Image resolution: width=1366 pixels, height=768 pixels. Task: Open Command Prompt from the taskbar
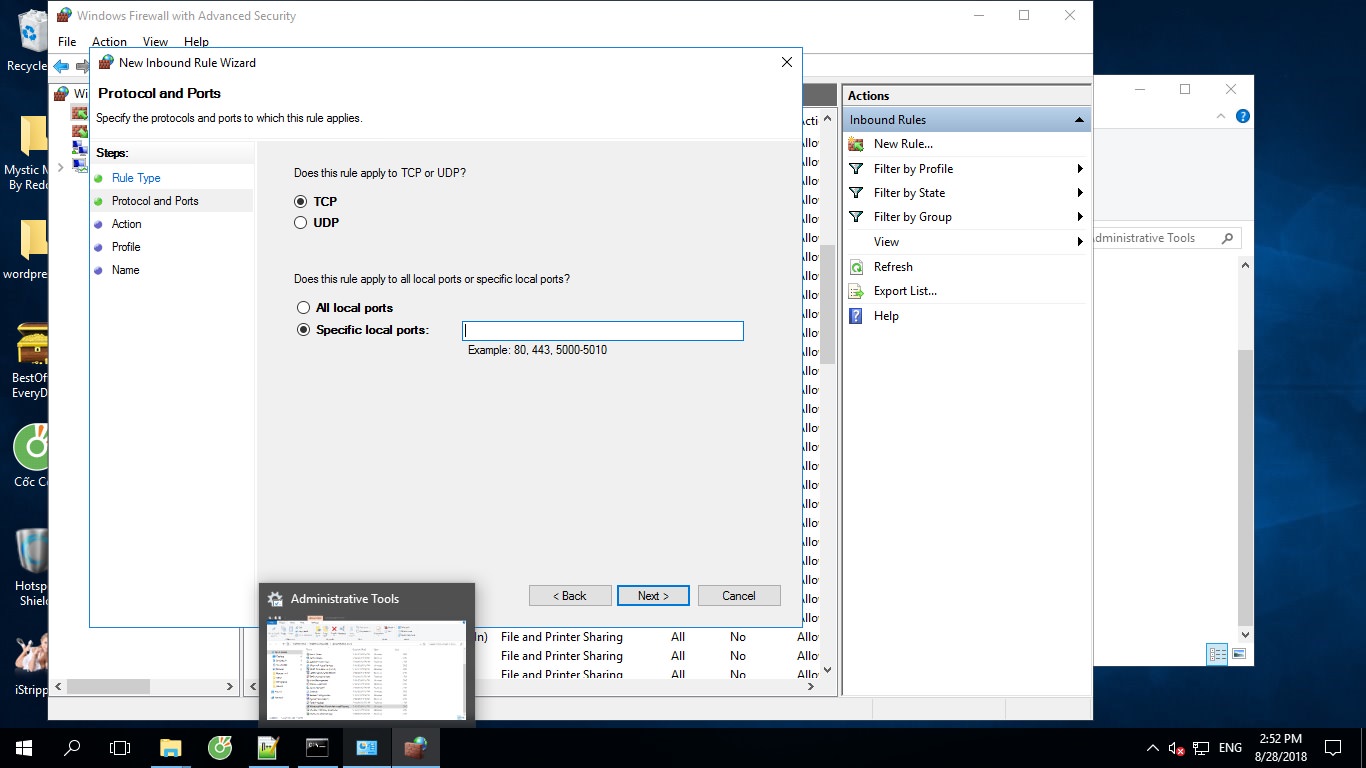pyautogui.click(x=317, y=748)
